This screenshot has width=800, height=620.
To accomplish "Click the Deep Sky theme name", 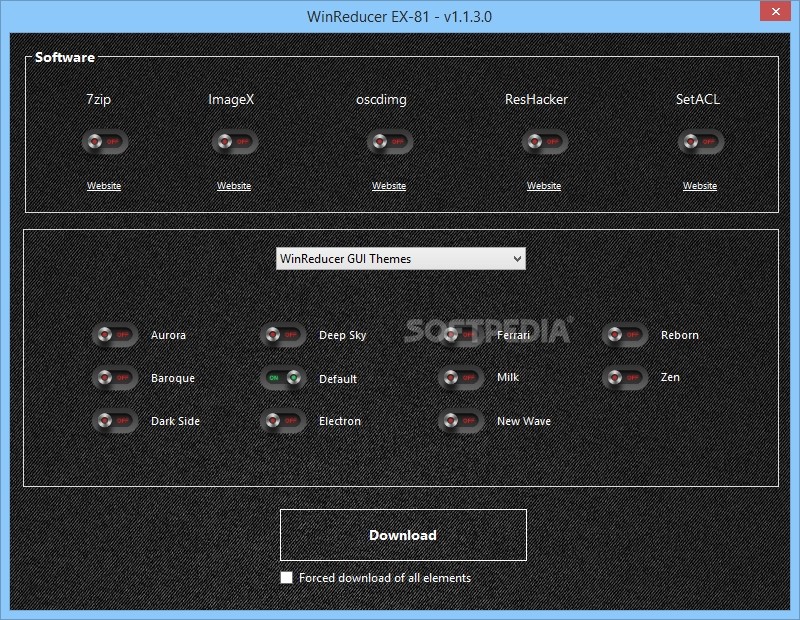I will coord(342,335).
